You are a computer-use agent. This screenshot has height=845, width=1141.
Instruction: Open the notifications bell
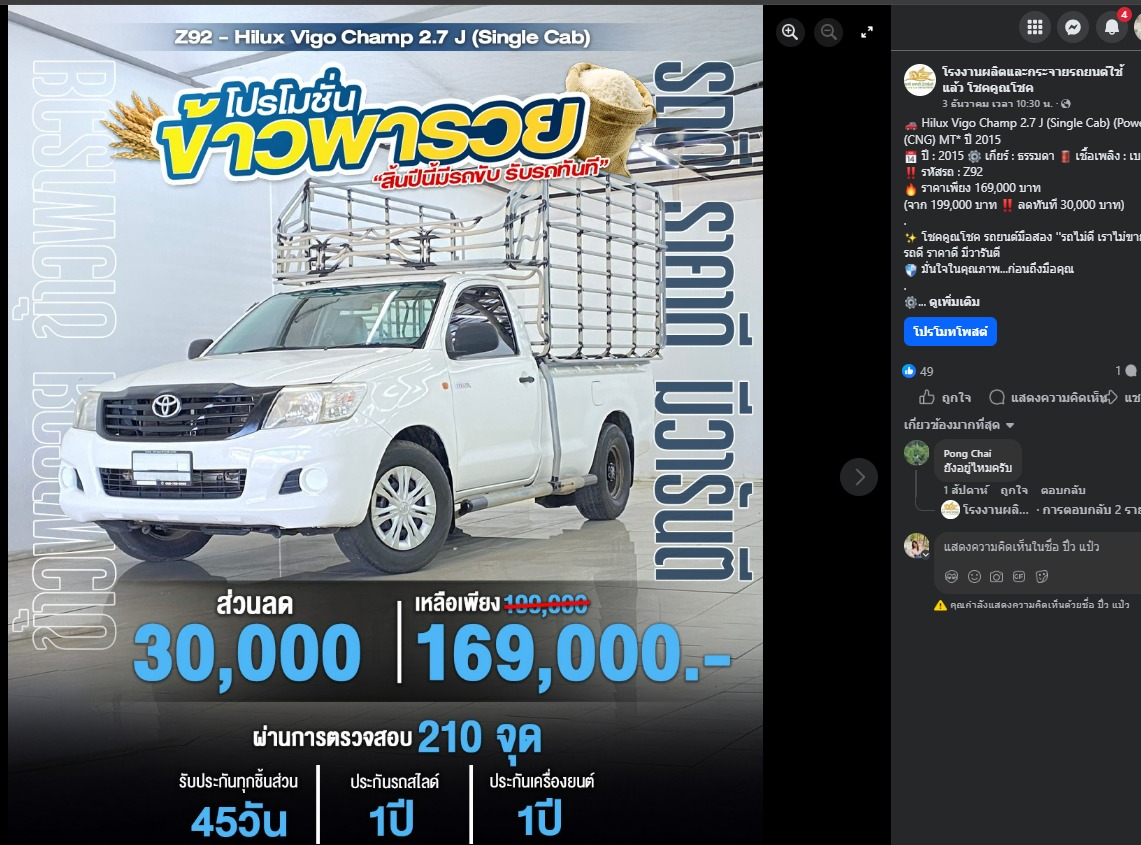click(x=1111, y=28)
